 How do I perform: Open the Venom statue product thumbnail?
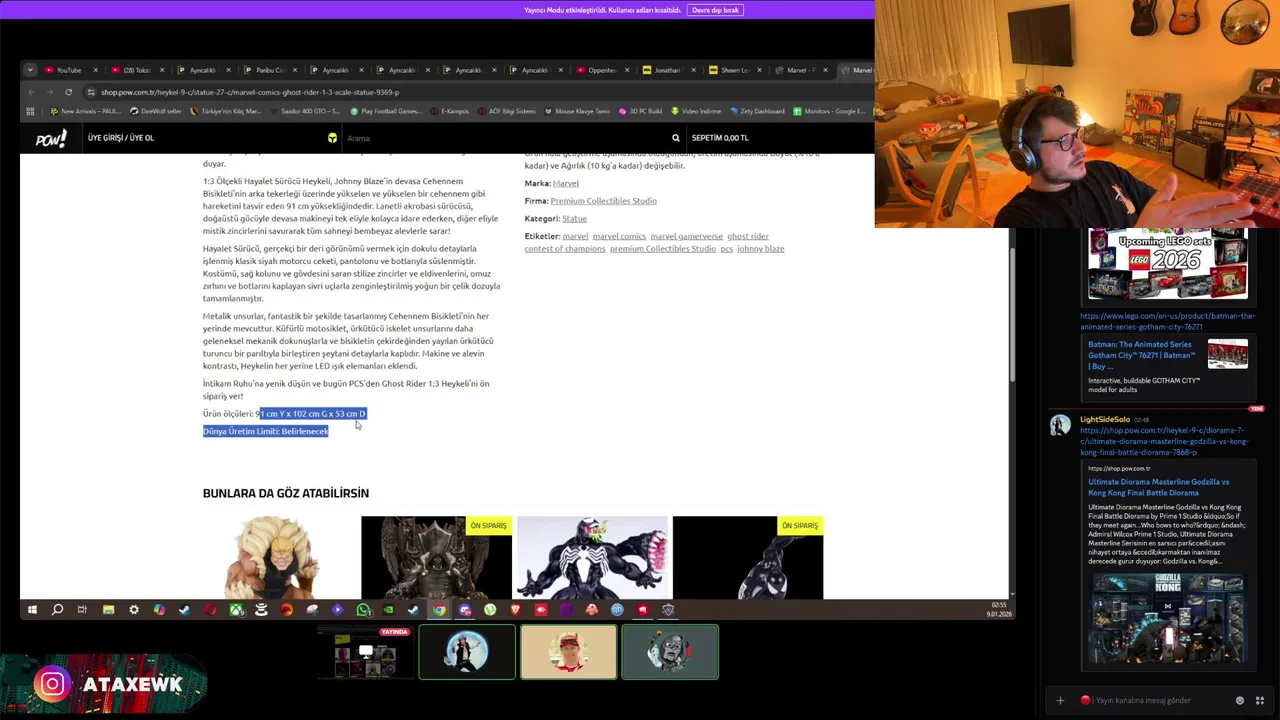[592, 557]
